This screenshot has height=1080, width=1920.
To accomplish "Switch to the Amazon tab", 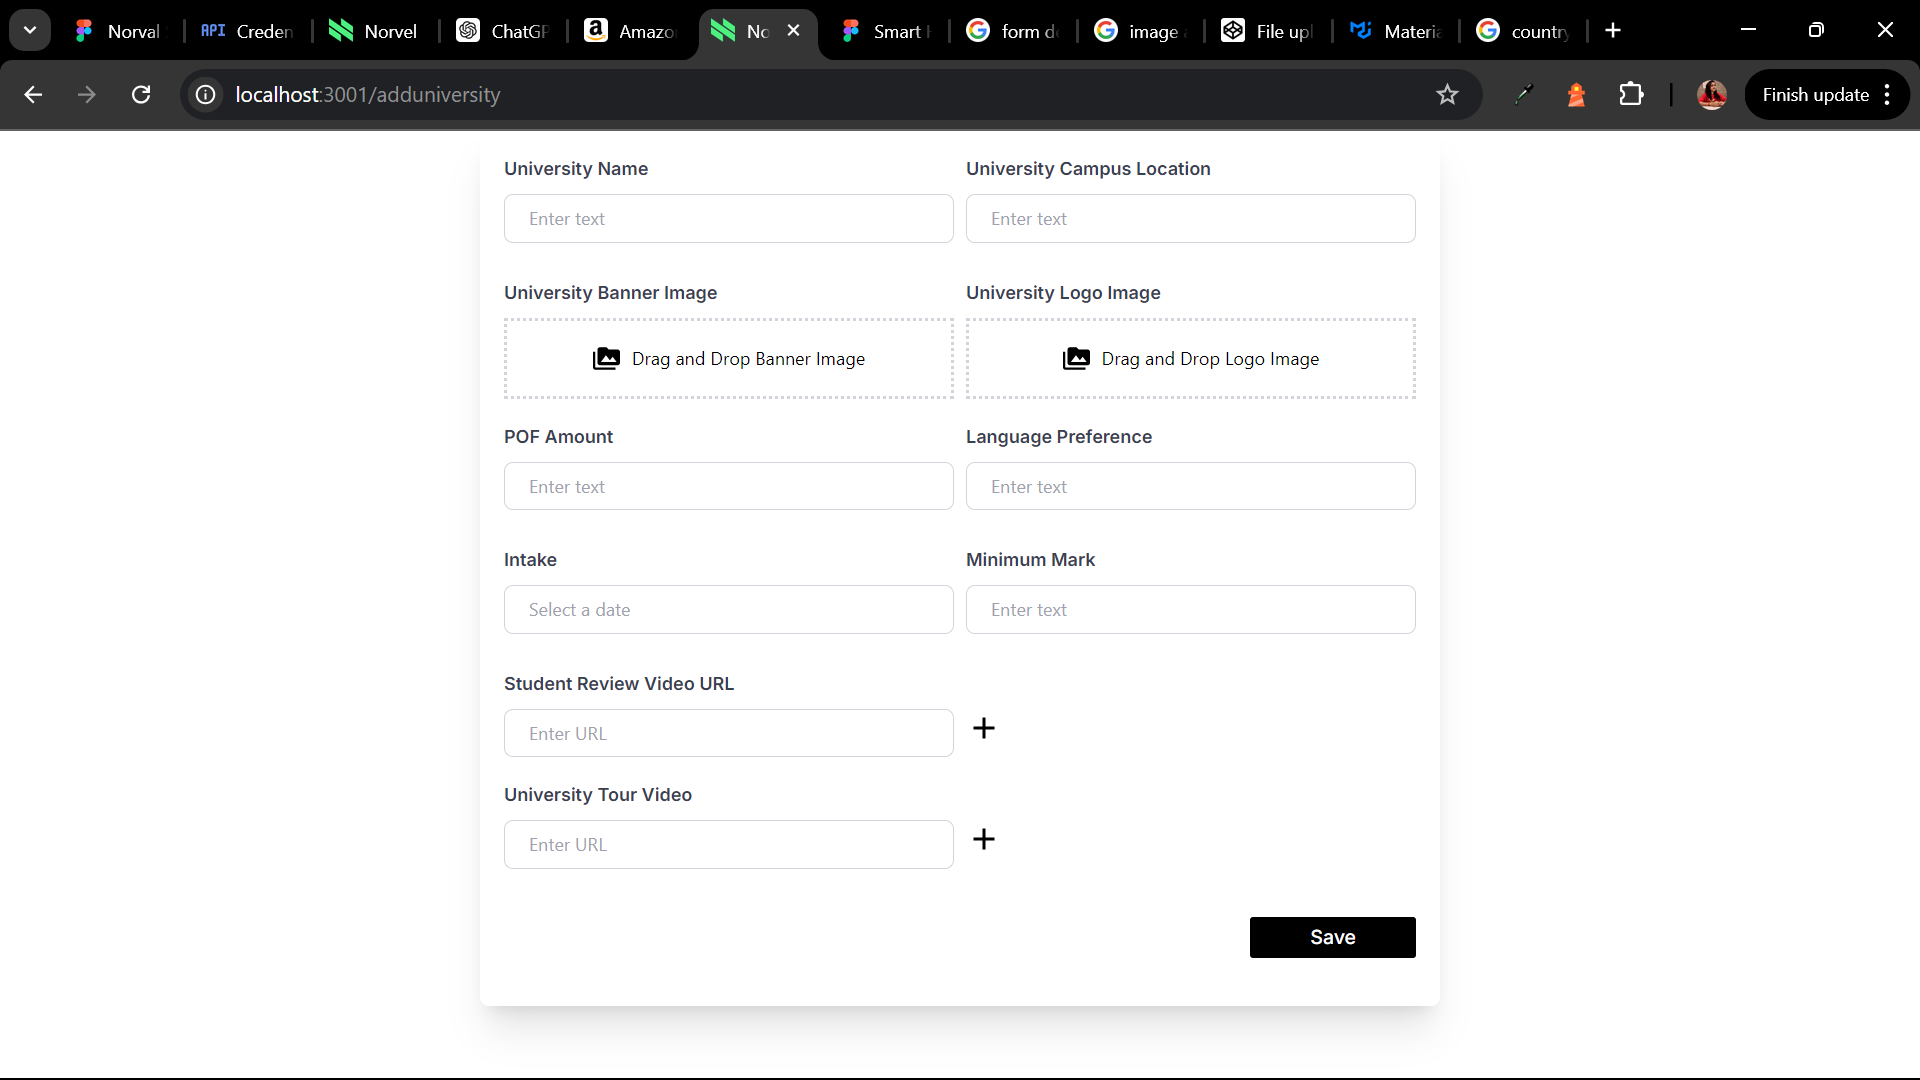I will [632, 31].
